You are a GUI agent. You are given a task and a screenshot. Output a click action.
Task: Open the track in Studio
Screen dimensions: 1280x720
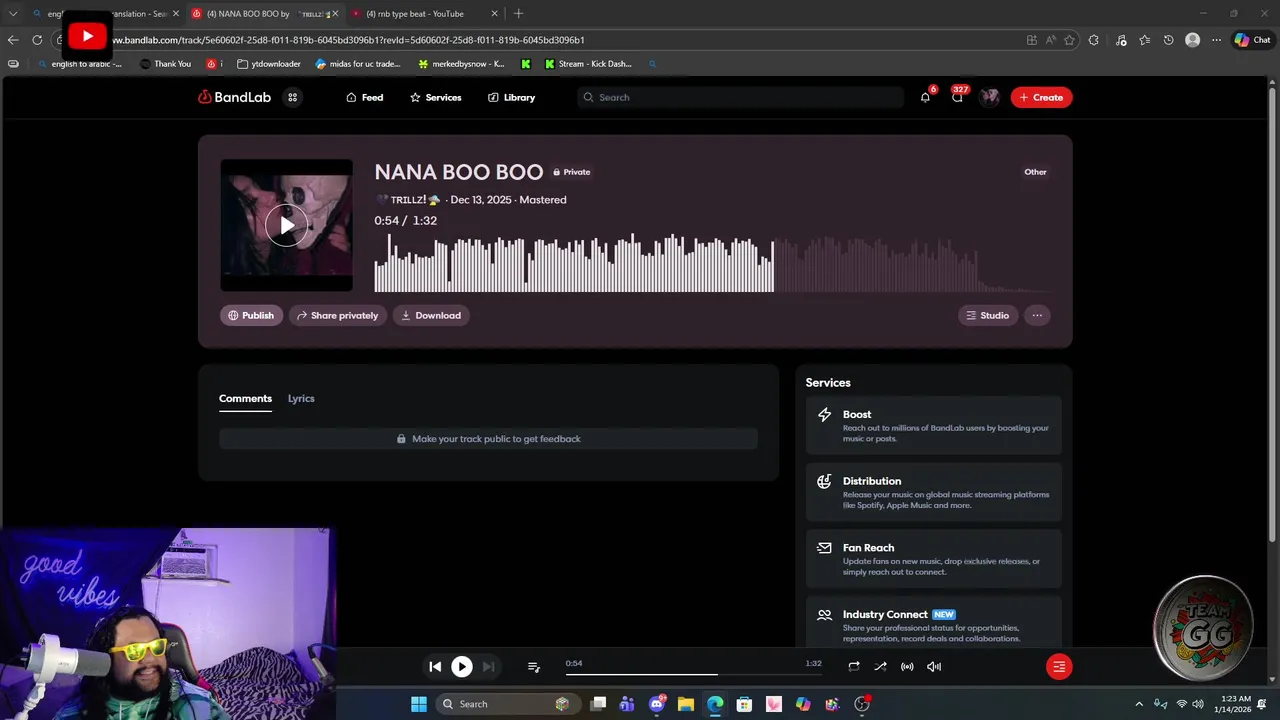[988, 315]
